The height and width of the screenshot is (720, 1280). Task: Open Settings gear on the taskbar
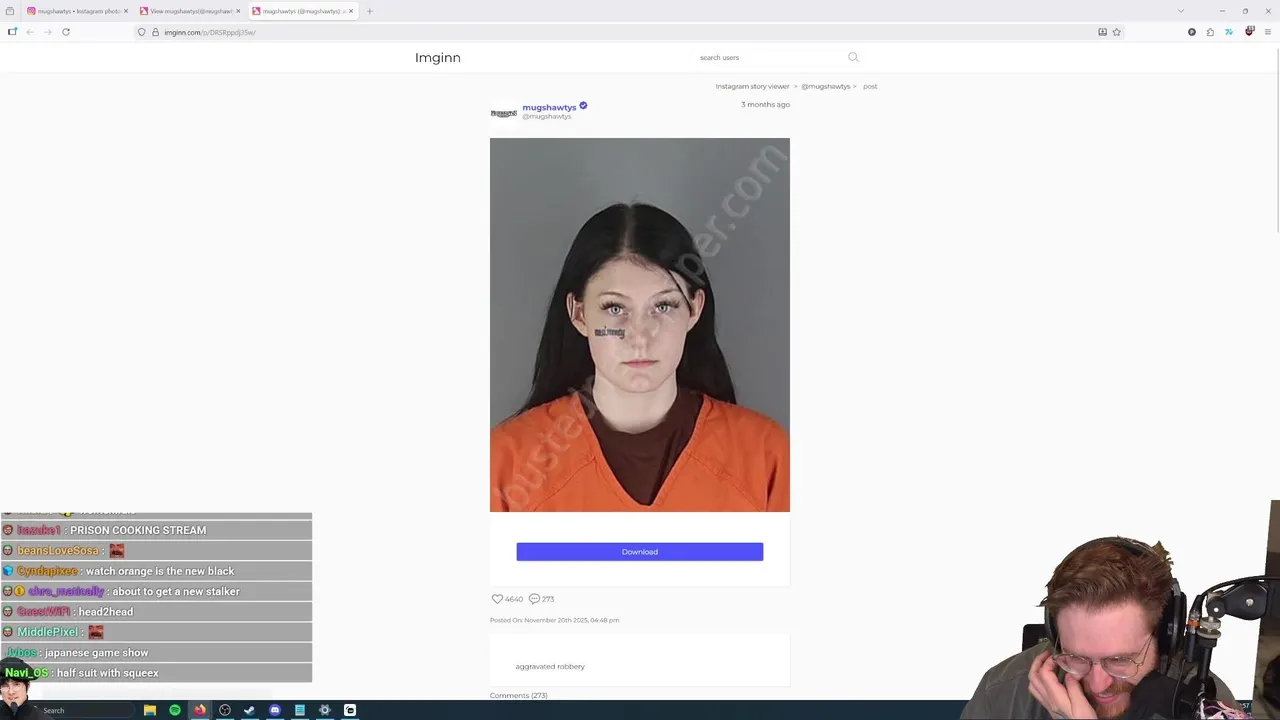(x=325, y=710)
